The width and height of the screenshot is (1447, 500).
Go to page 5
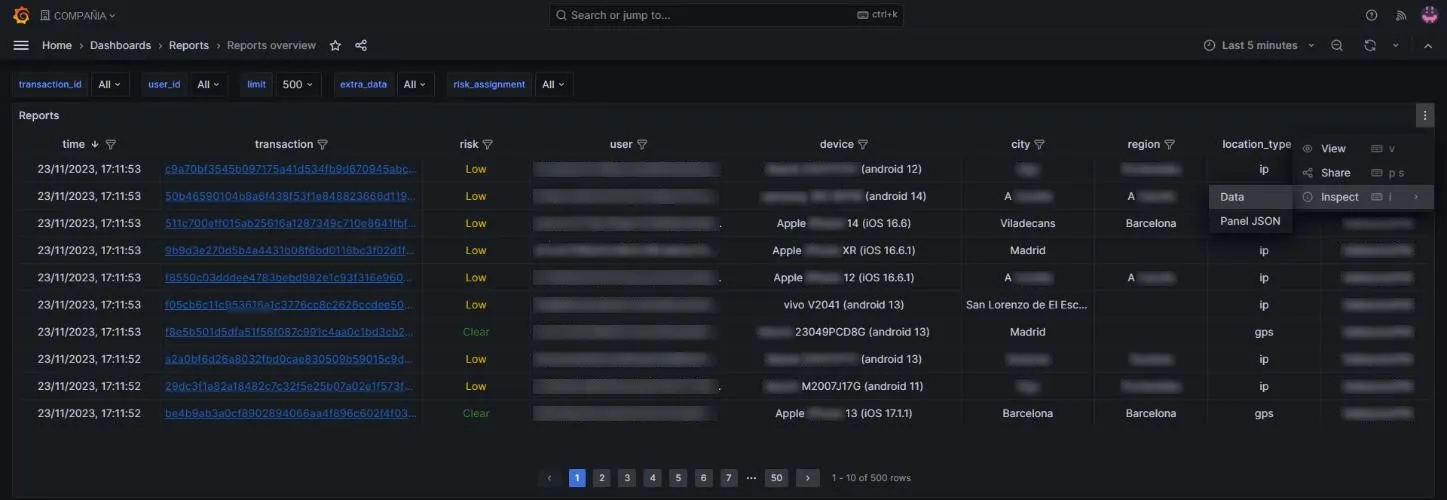pyautogui.click(x=678, y=478)
